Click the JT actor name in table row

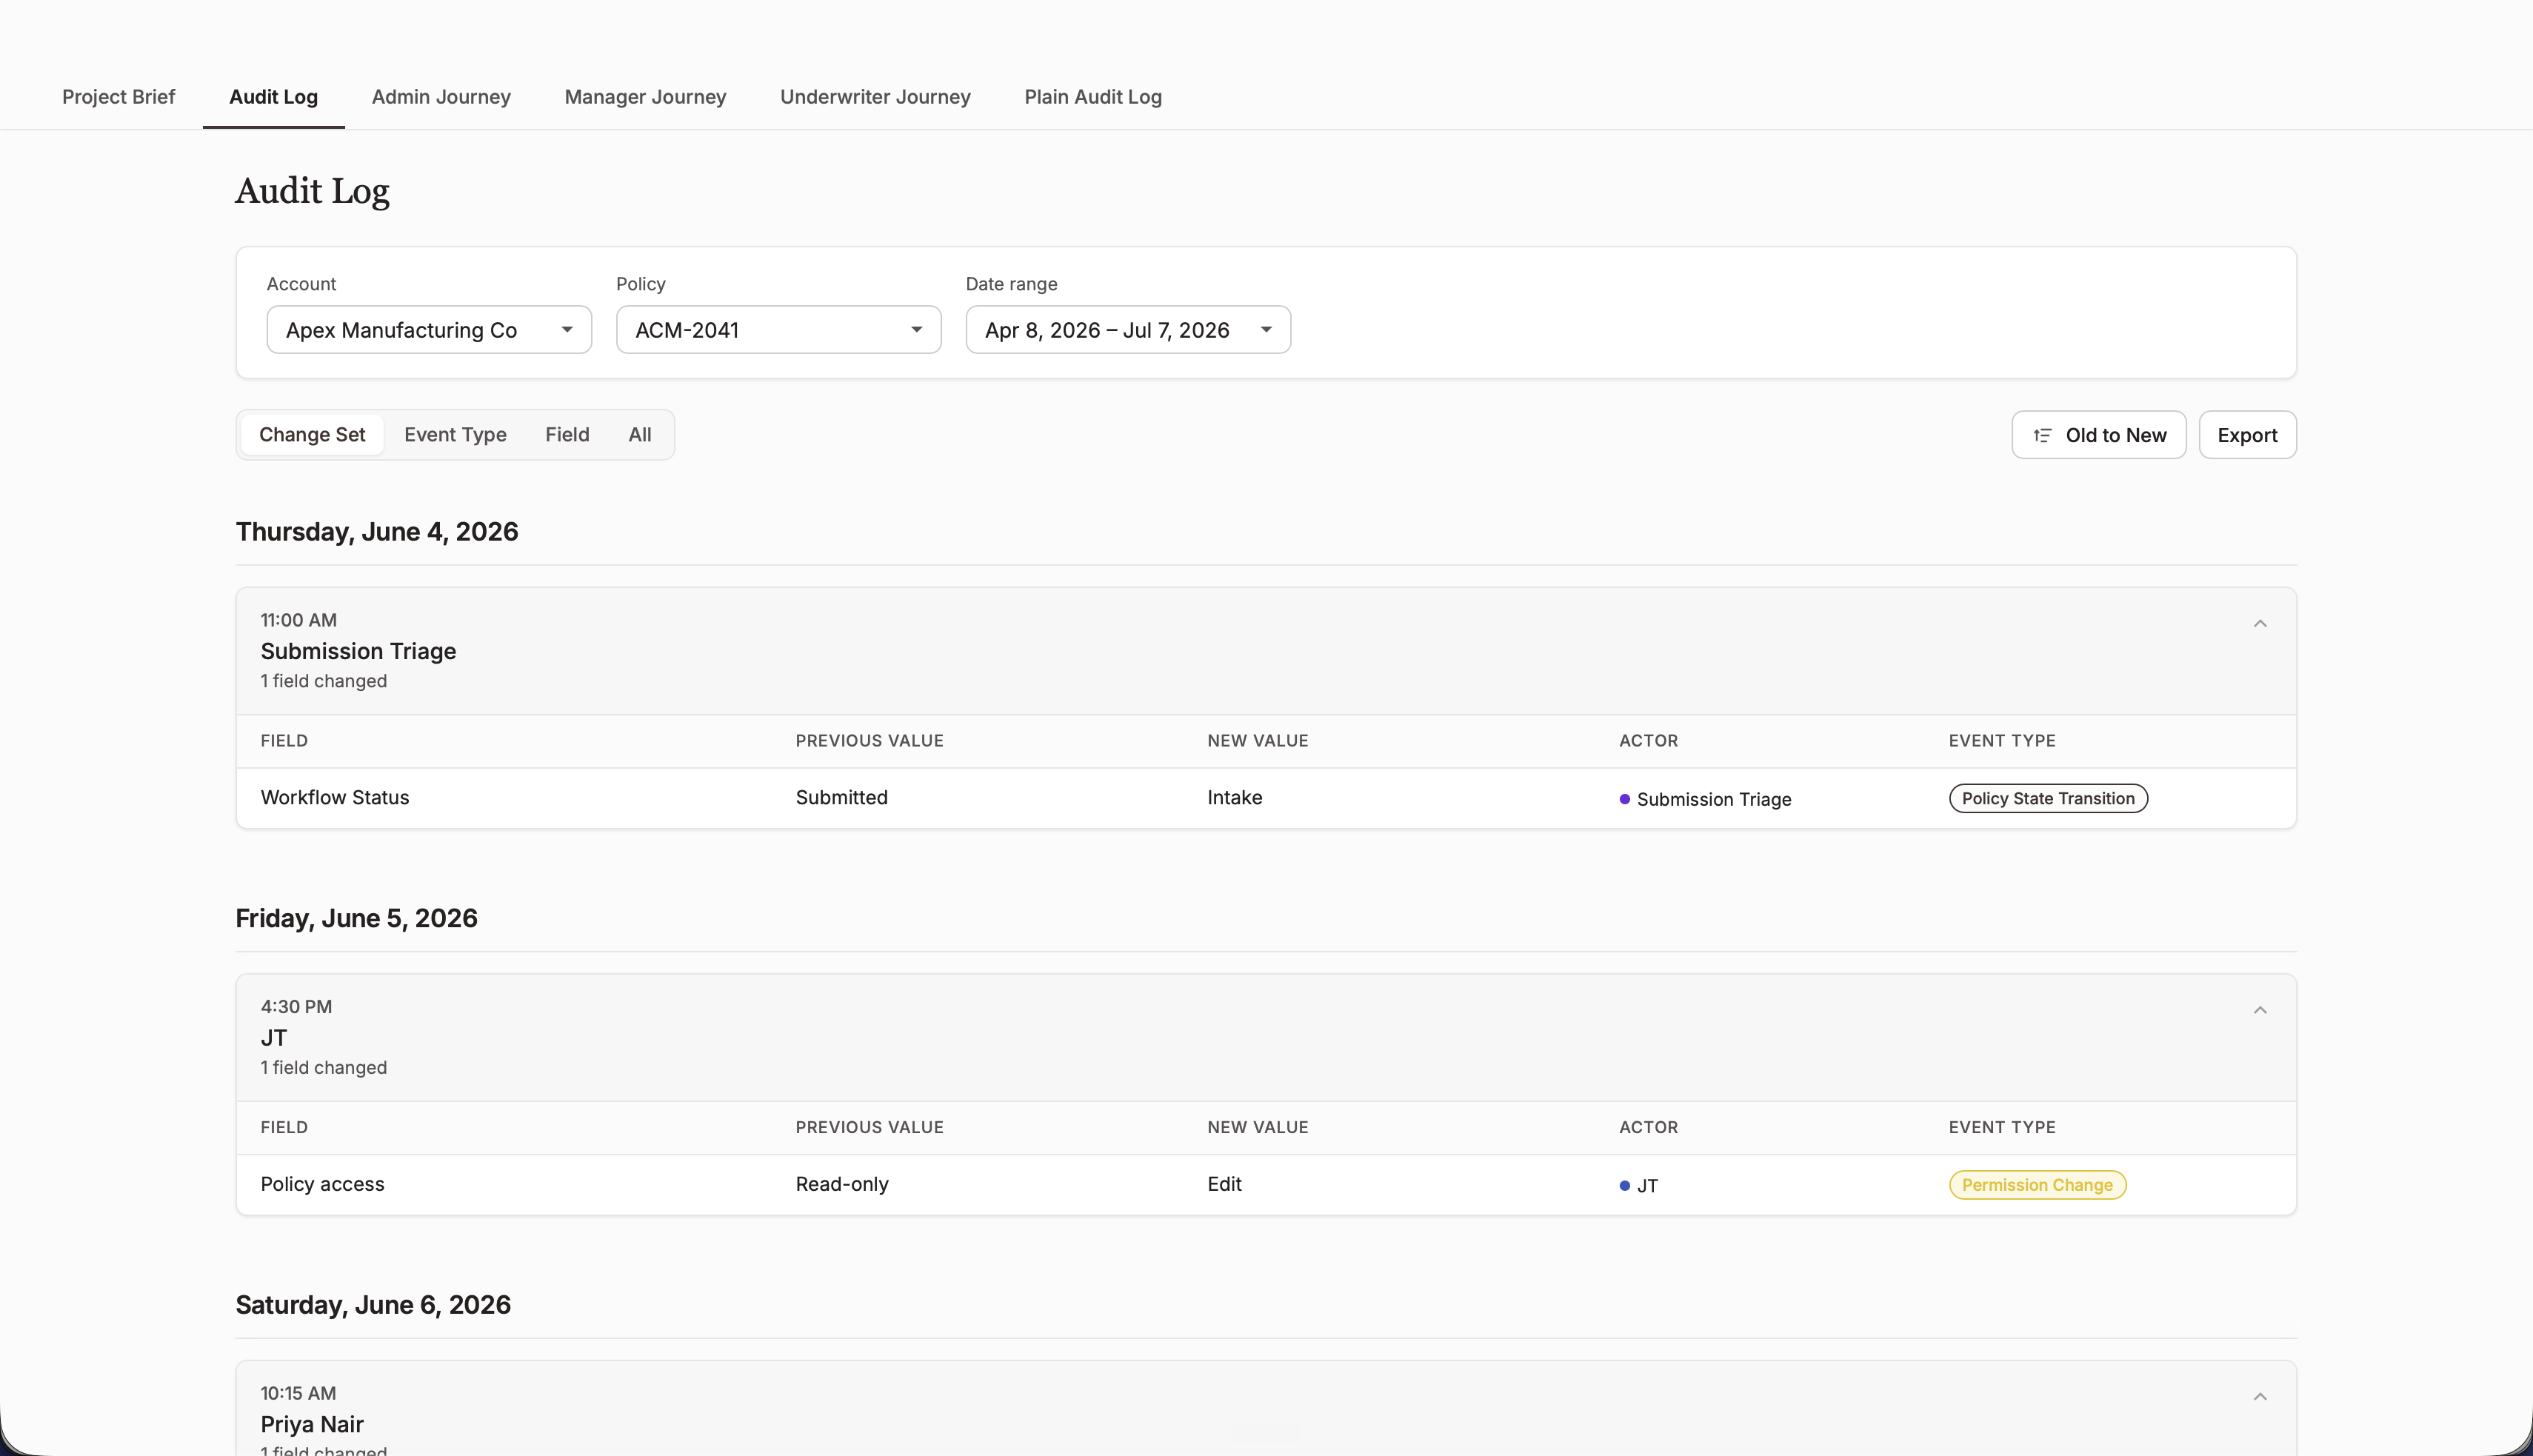coord(1647,1186)
